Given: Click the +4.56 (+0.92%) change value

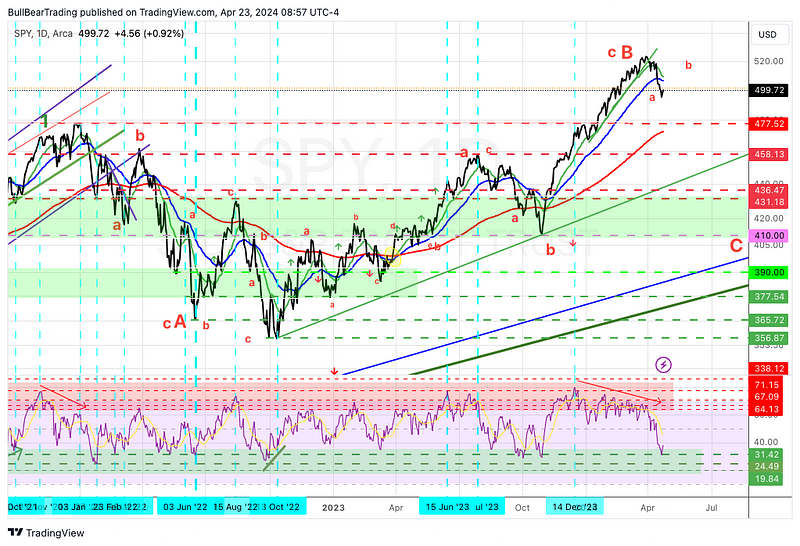Looking at the screenshot, I should click(148, 34).
